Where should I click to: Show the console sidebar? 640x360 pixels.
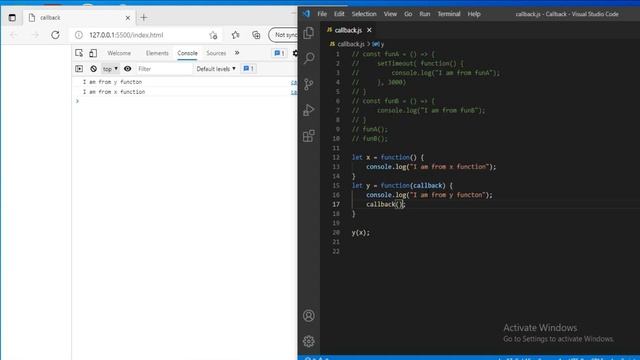pyautogui.click(x=79, y=69)
